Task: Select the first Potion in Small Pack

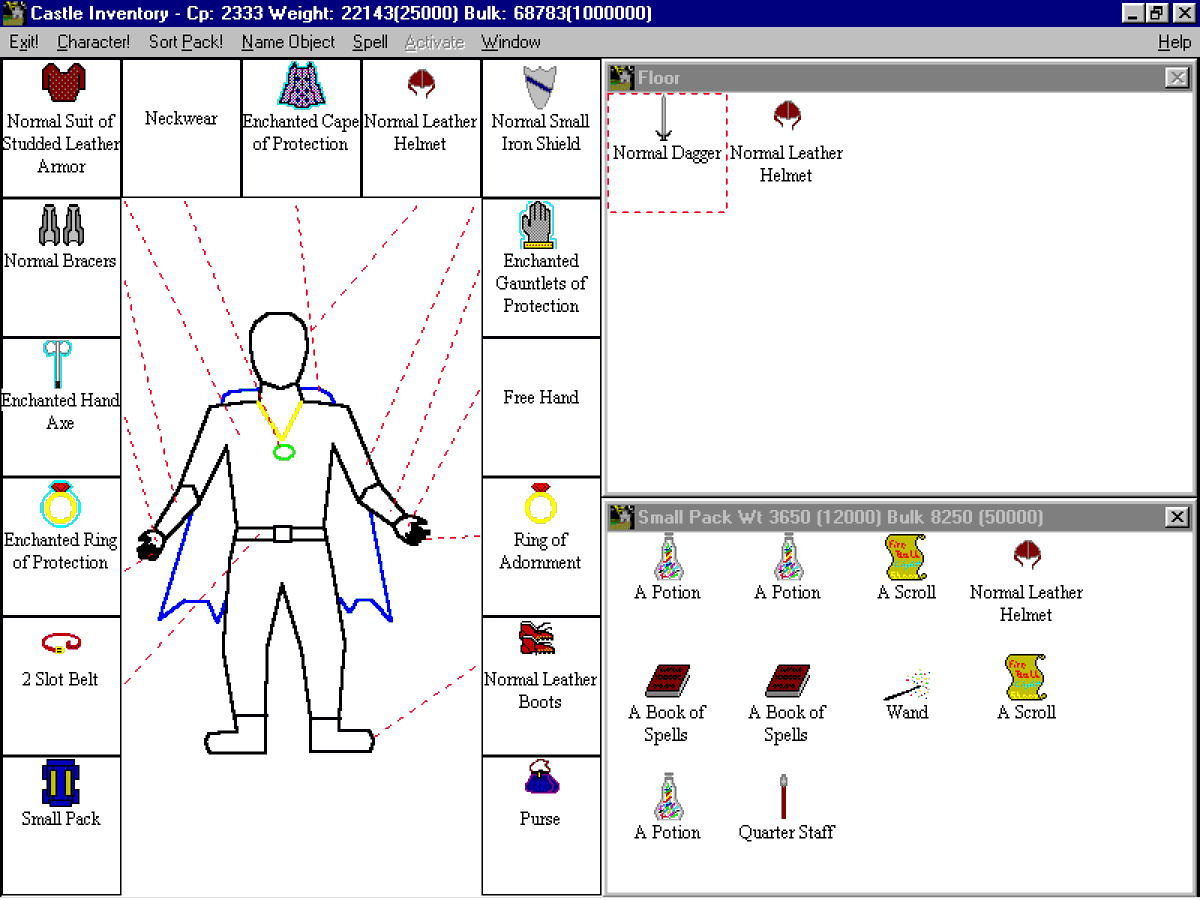Action: pyautogui.click(x=667, y=556)
